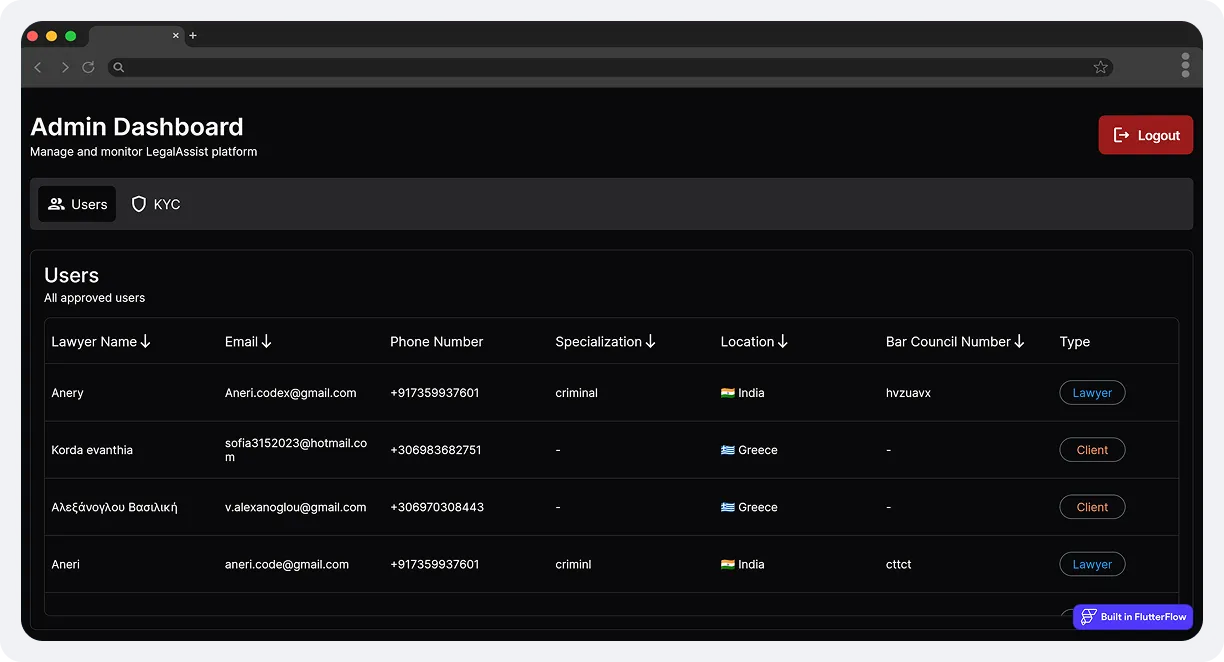Click email v.alexanoglou@gmail.com
The height and width of the screenshot is (662, 1224).
point(295,507)
